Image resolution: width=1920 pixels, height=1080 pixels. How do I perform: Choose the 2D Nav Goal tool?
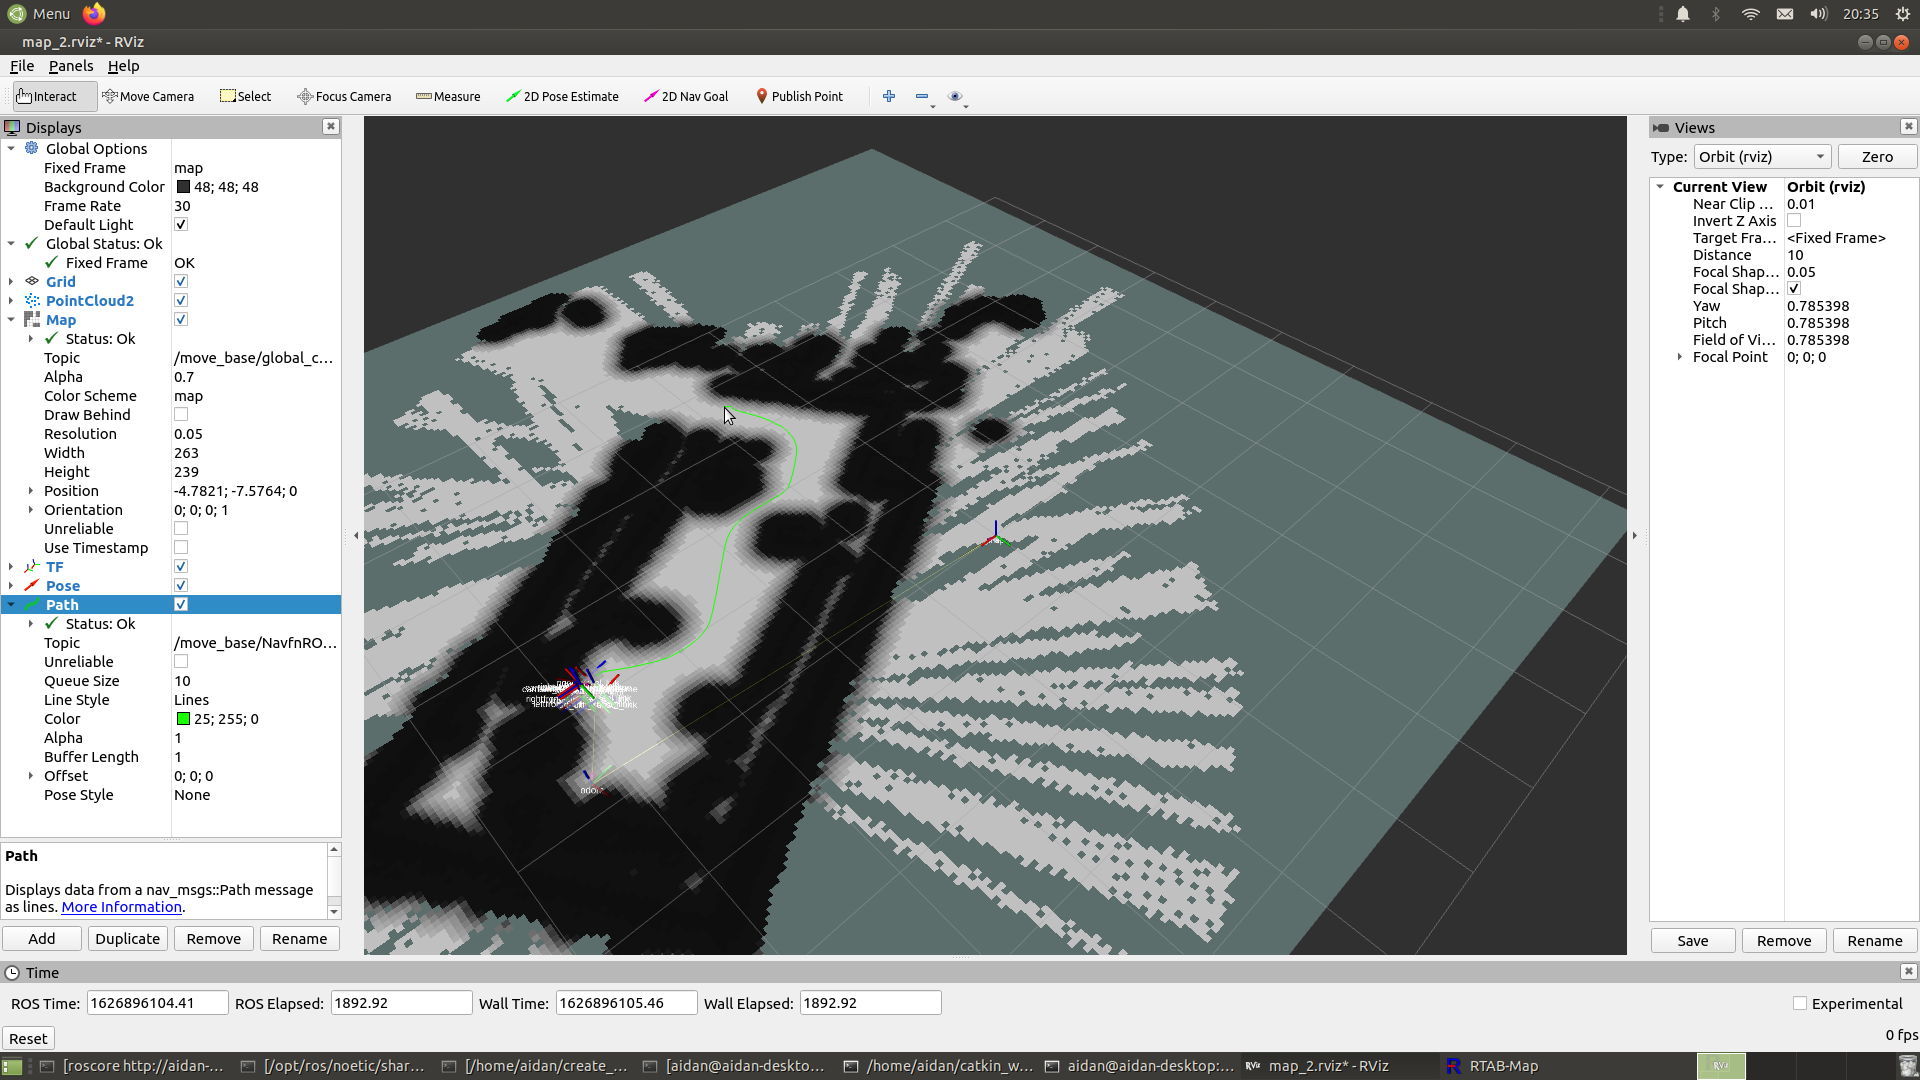(686, 96)
